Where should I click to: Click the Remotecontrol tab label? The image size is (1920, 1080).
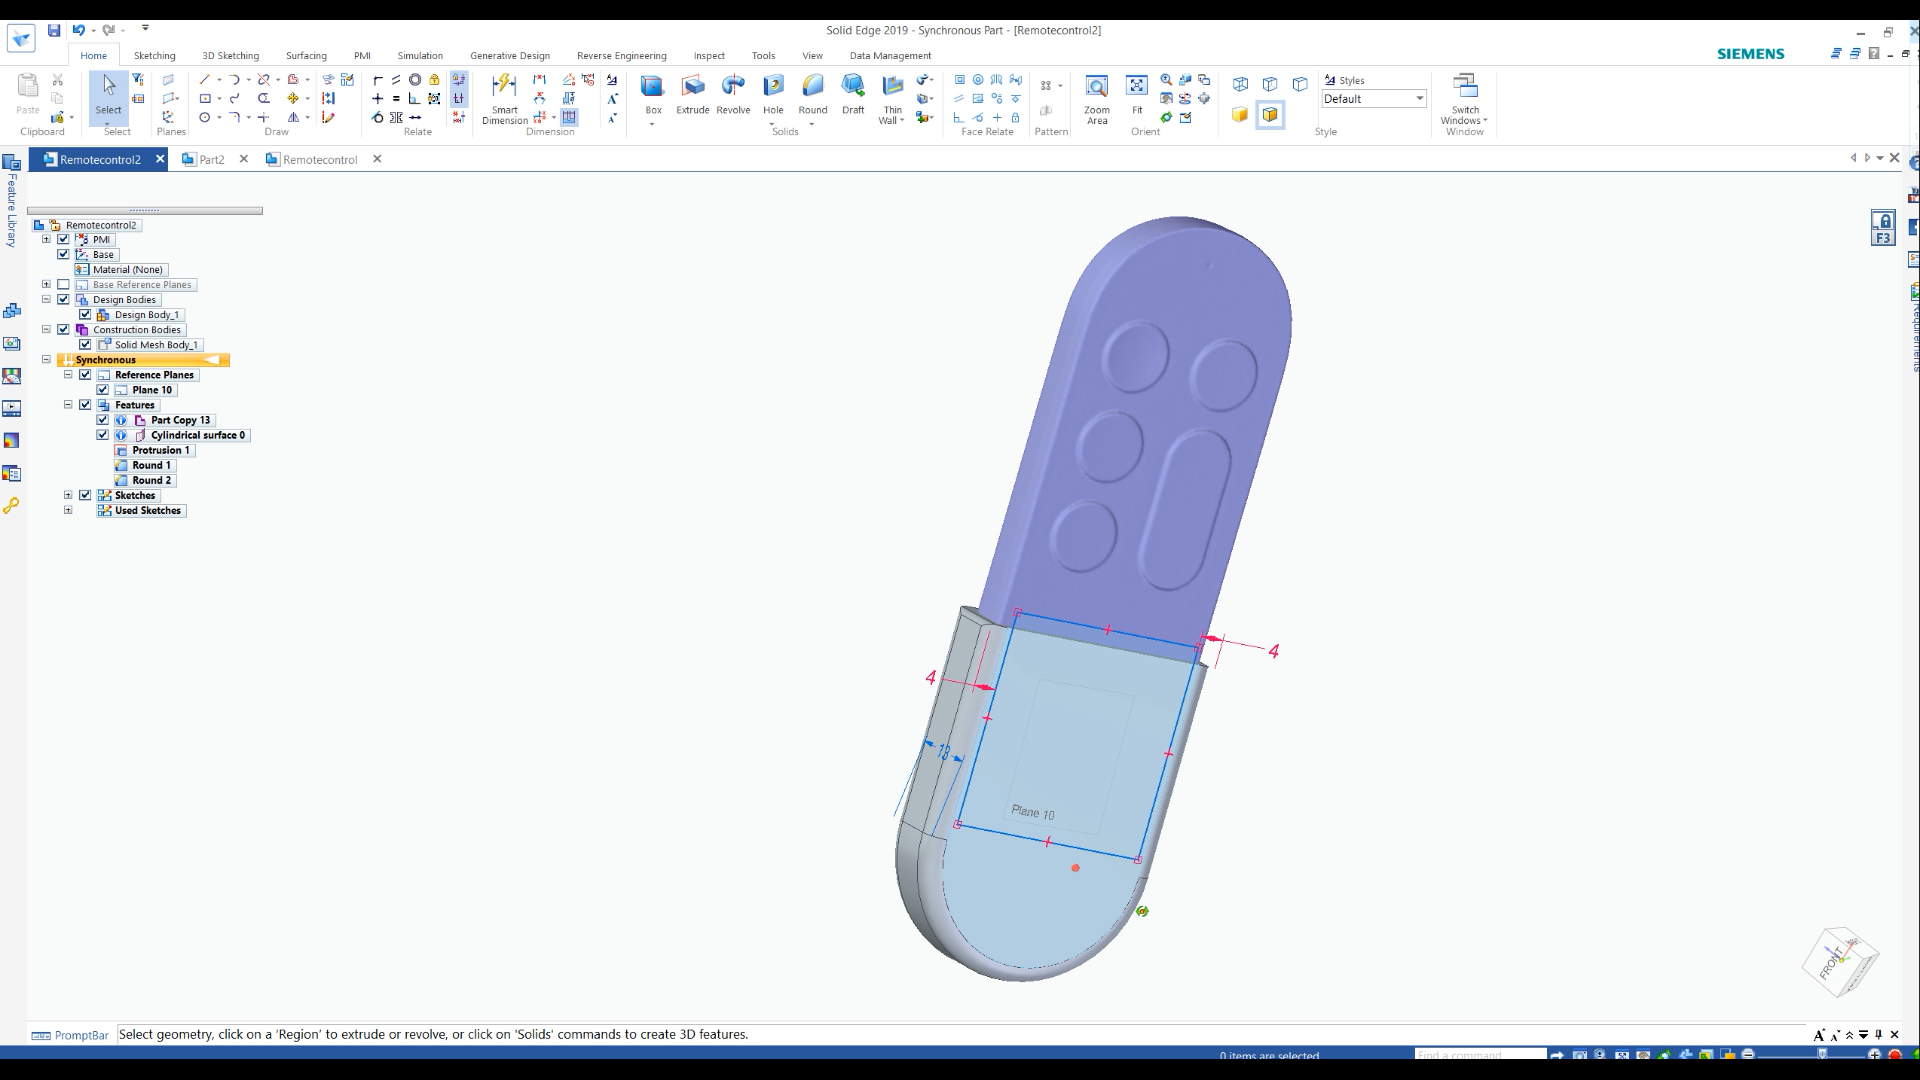[320, 158]
